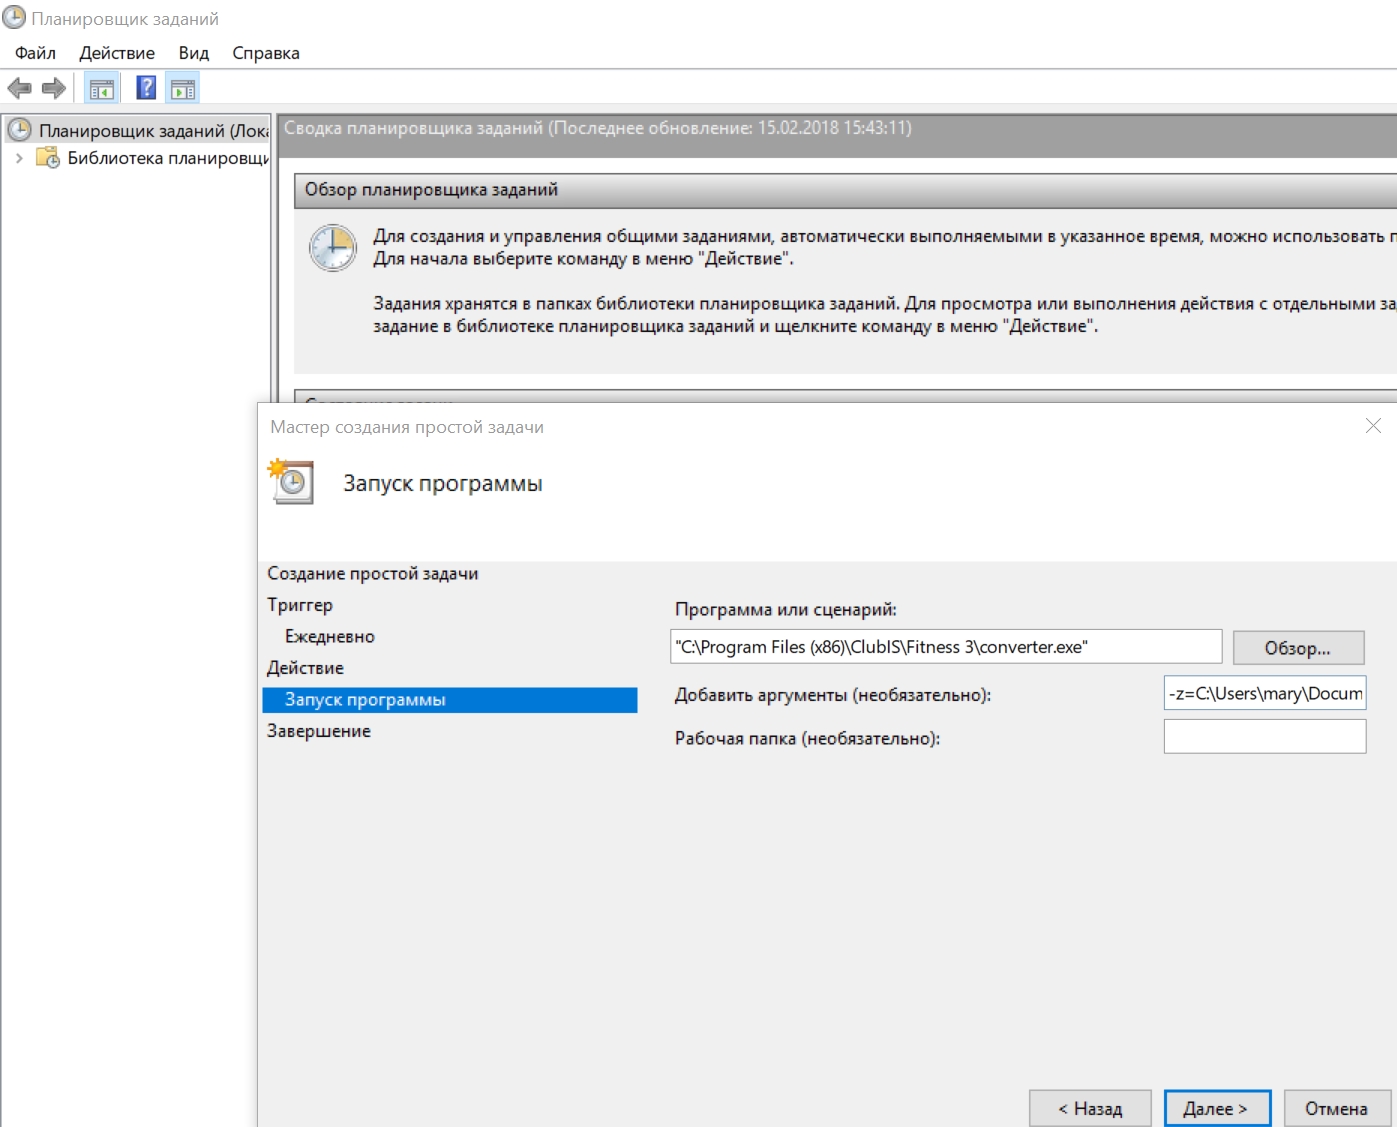Expand the Библиотека планировщика node

tap(19, 158)
